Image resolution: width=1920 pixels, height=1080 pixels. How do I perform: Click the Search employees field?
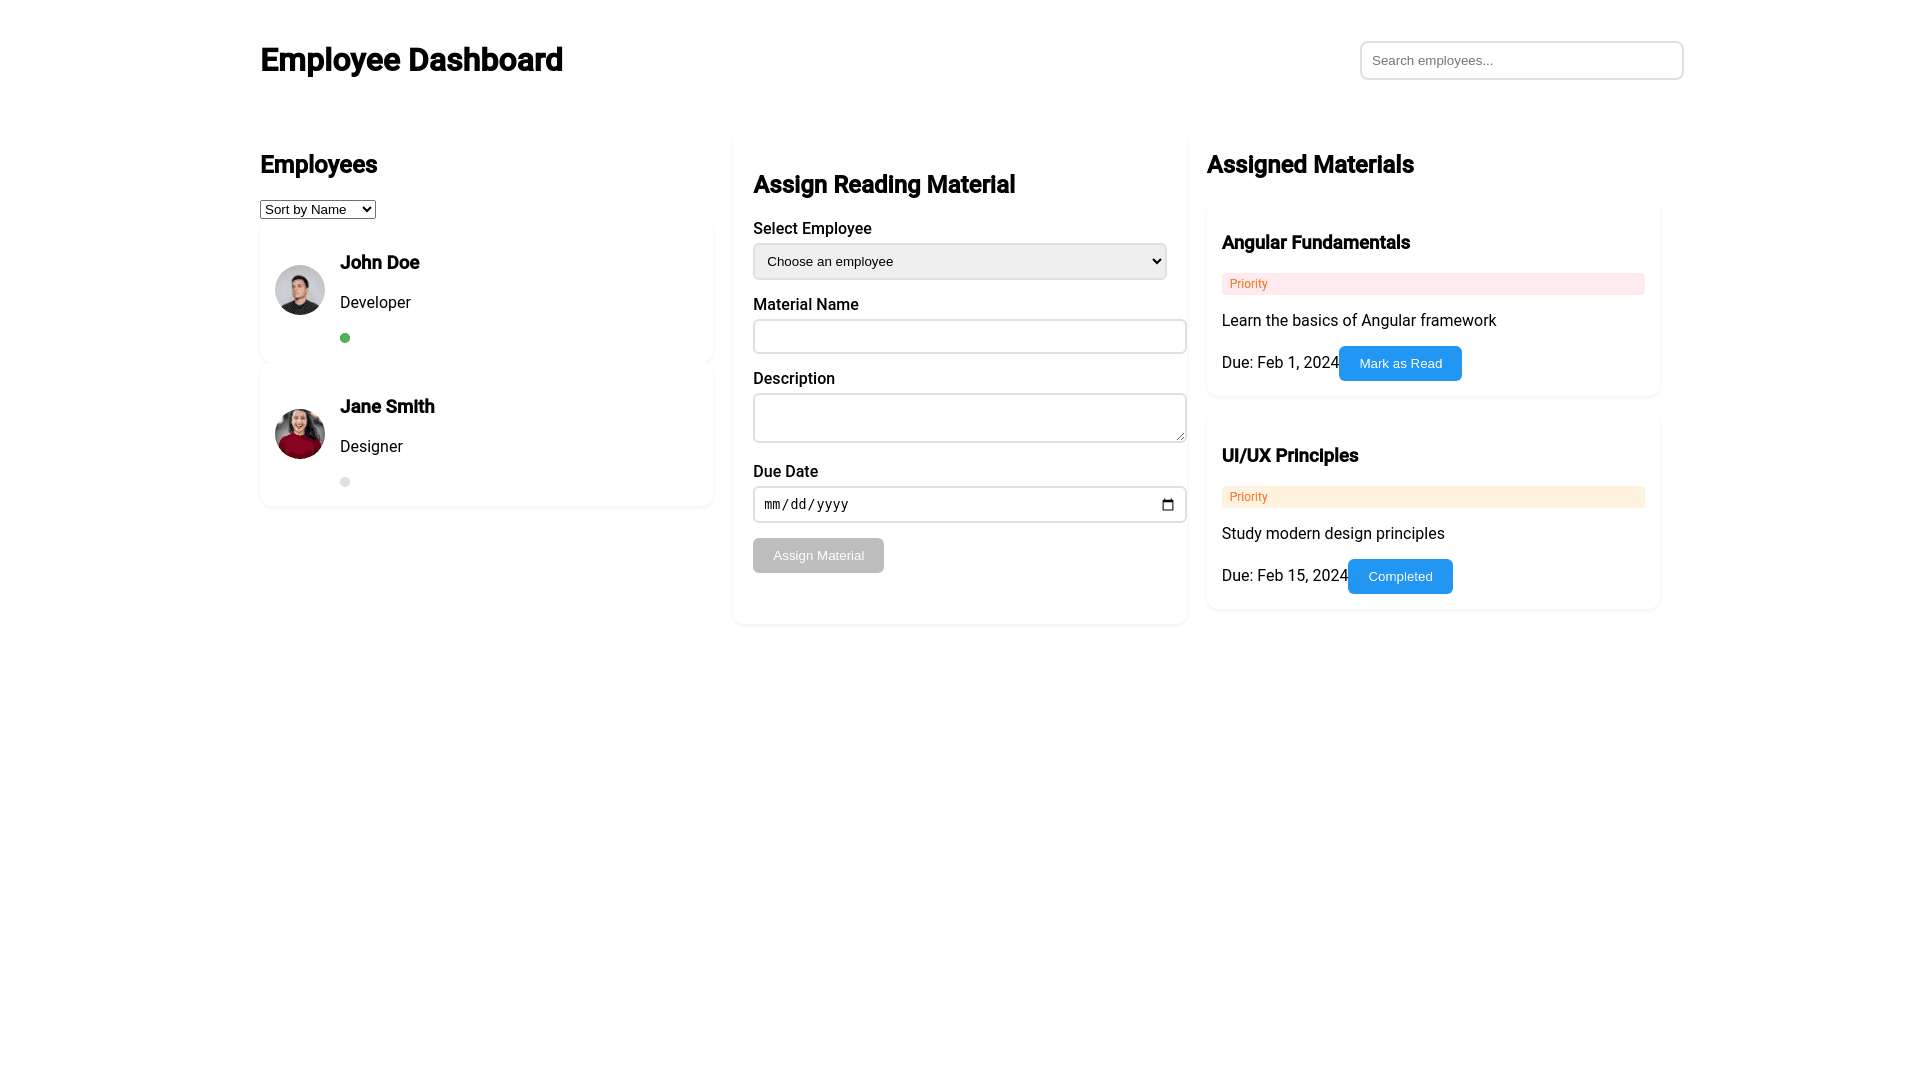pos(1521,61)
